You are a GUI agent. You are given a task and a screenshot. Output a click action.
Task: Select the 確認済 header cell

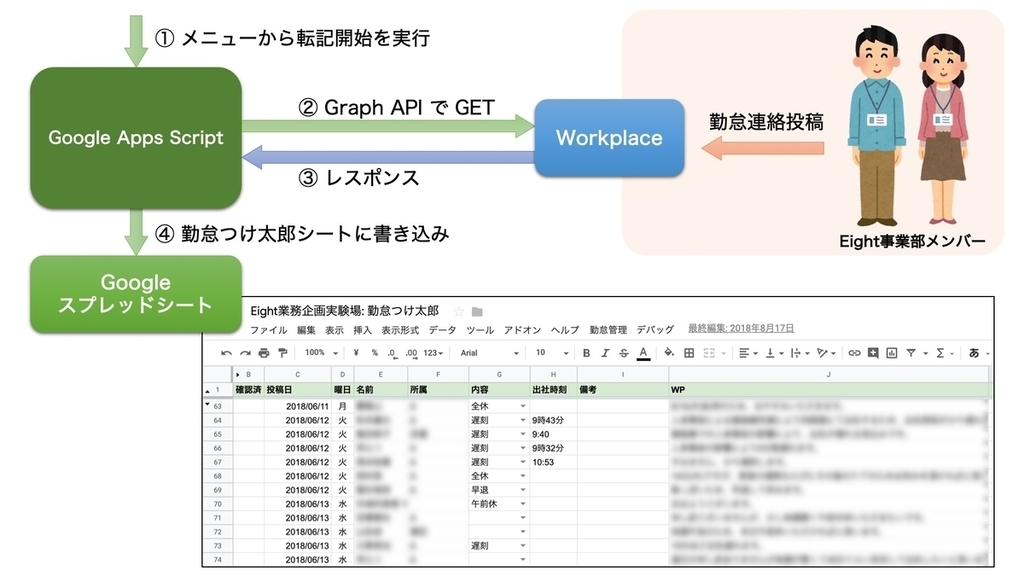[249, 390]
